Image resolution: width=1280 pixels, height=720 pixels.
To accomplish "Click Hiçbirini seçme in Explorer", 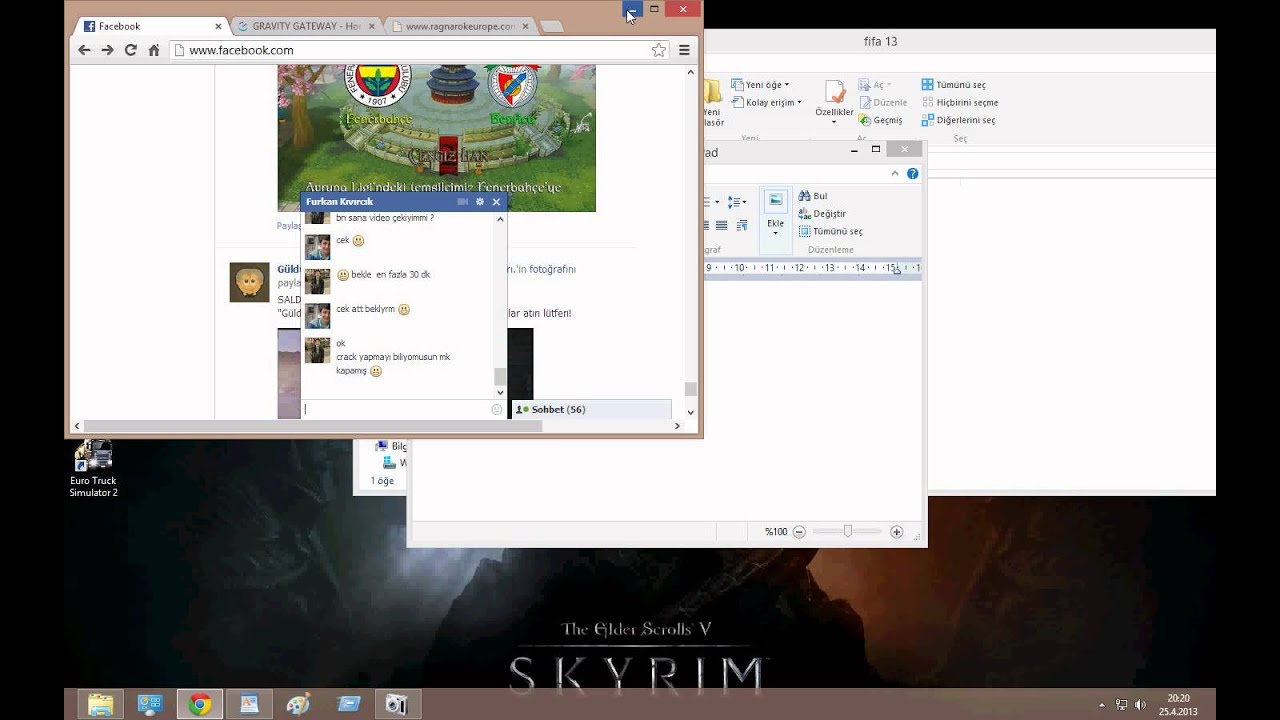I will tap(960, 103).
